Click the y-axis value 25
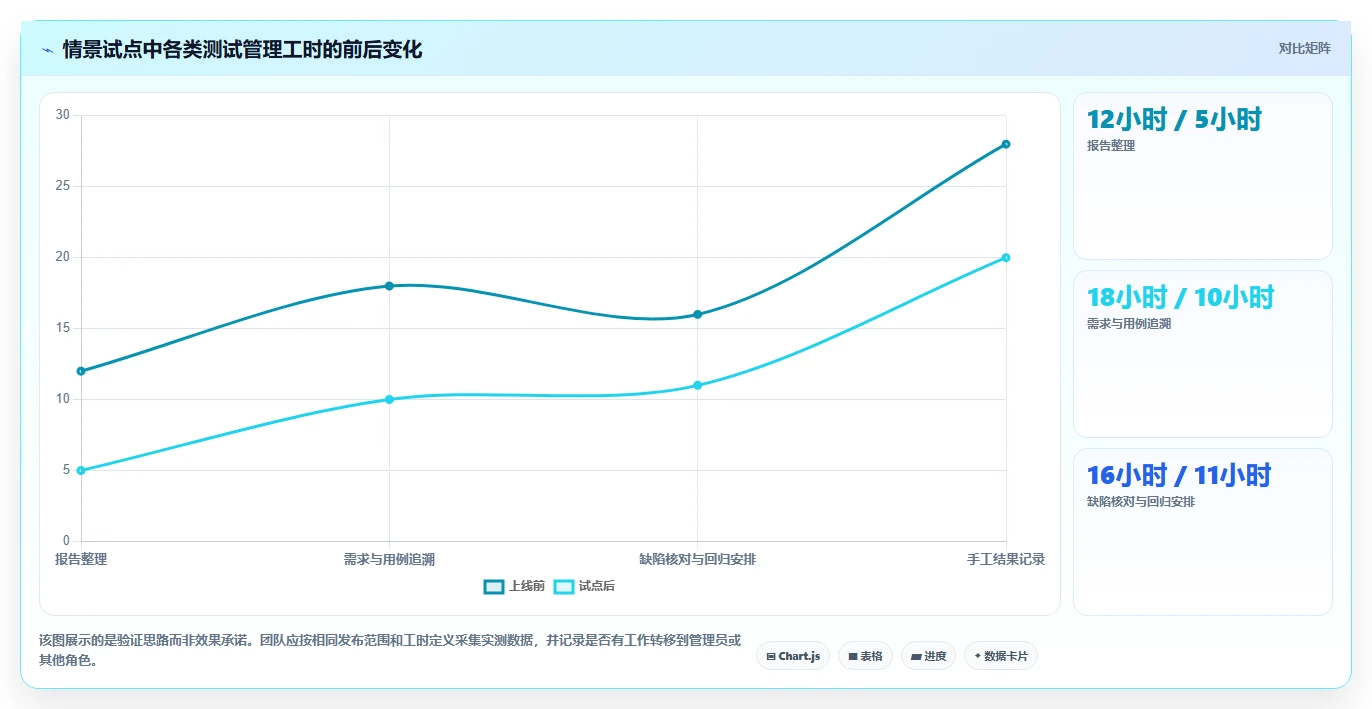The height and width of the screenshot is (709, 1372). [x=63, y=186]
